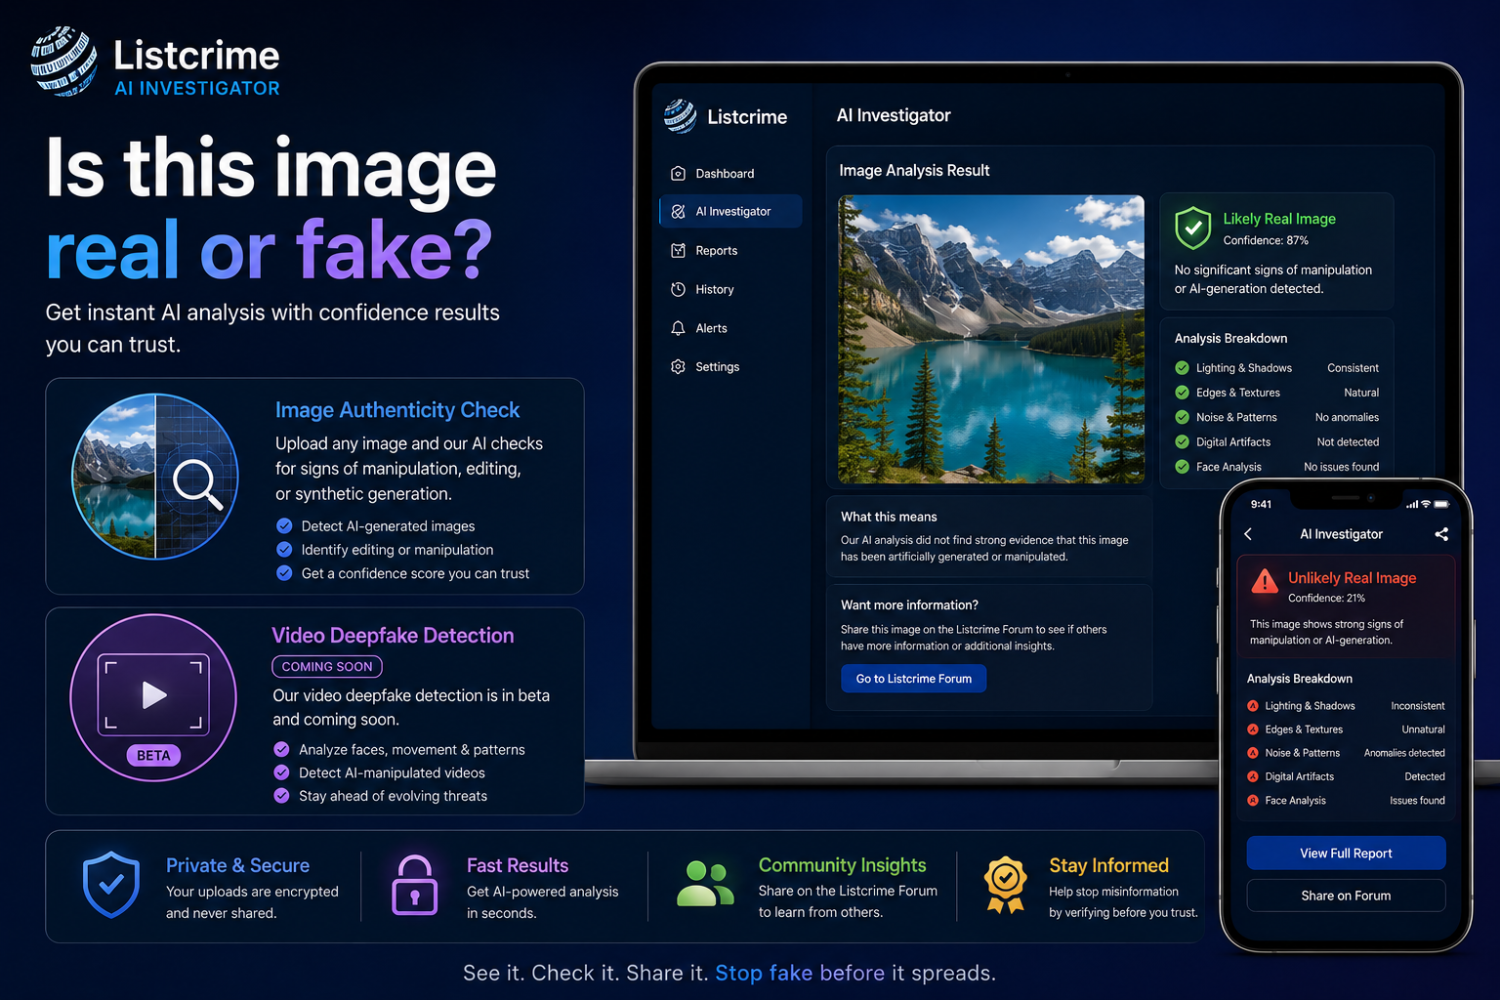Click the Digital Artifacts green check, laptop
1500x1000 pixels.
1182,442
